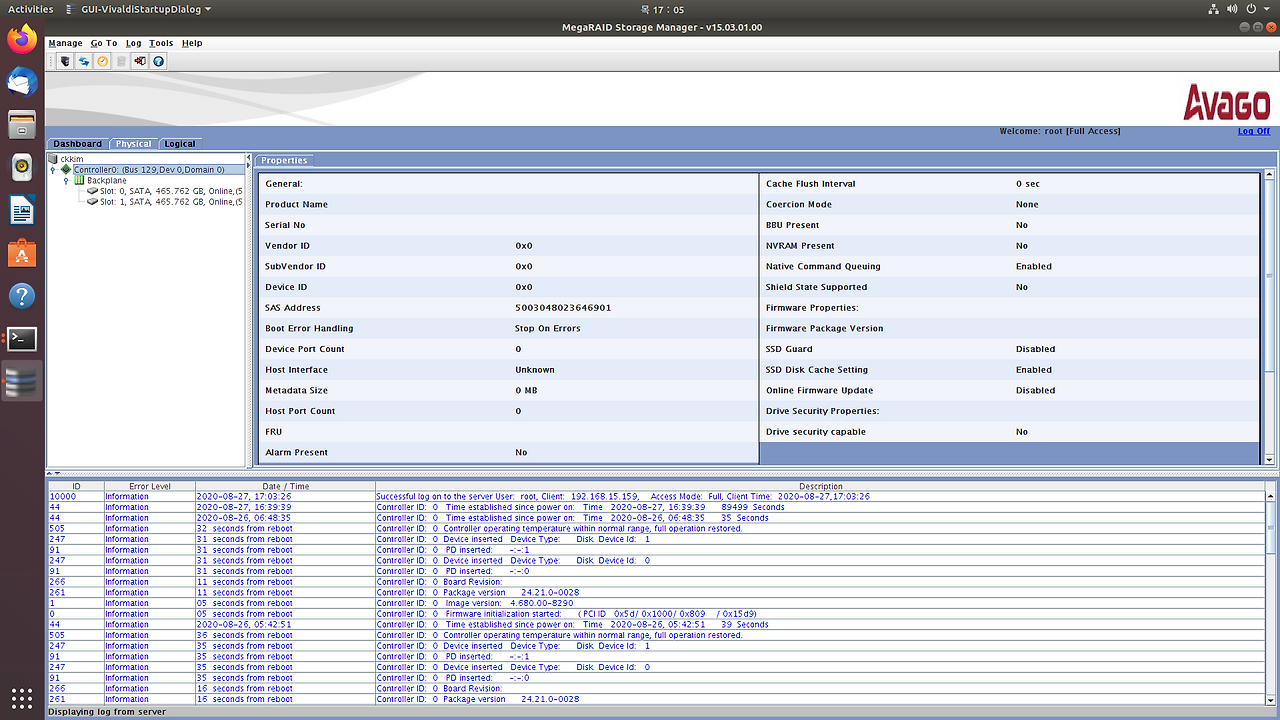Collapse the Controller0 tree branch
Image resolution: width=1280 pixels, height=720 pixels.
53,169
